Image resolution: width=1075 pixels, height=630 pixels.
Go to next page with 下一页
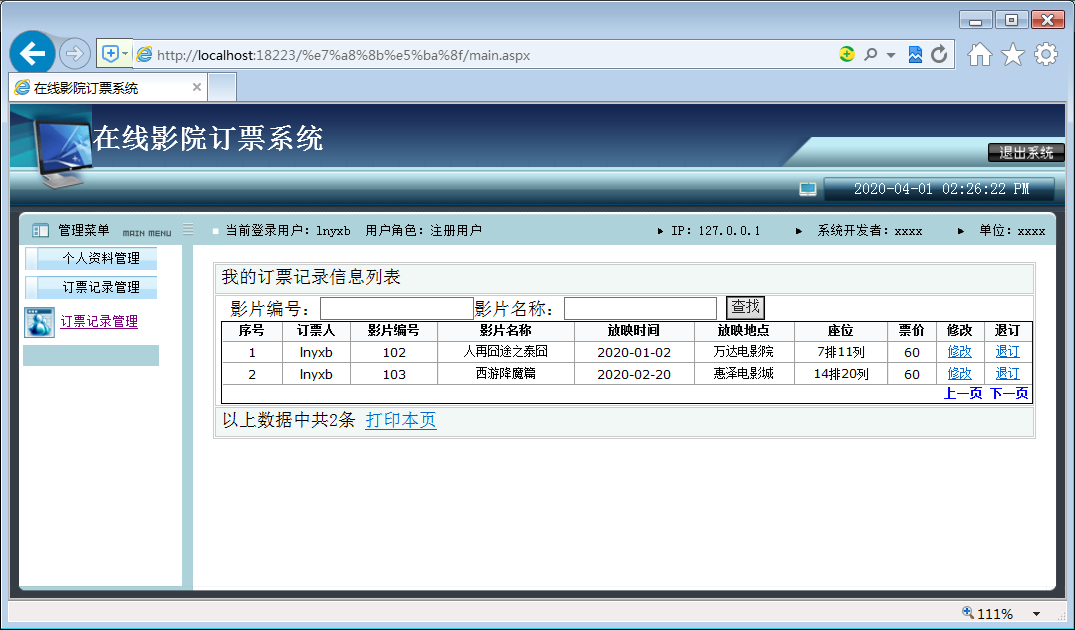pos(1008,393)
